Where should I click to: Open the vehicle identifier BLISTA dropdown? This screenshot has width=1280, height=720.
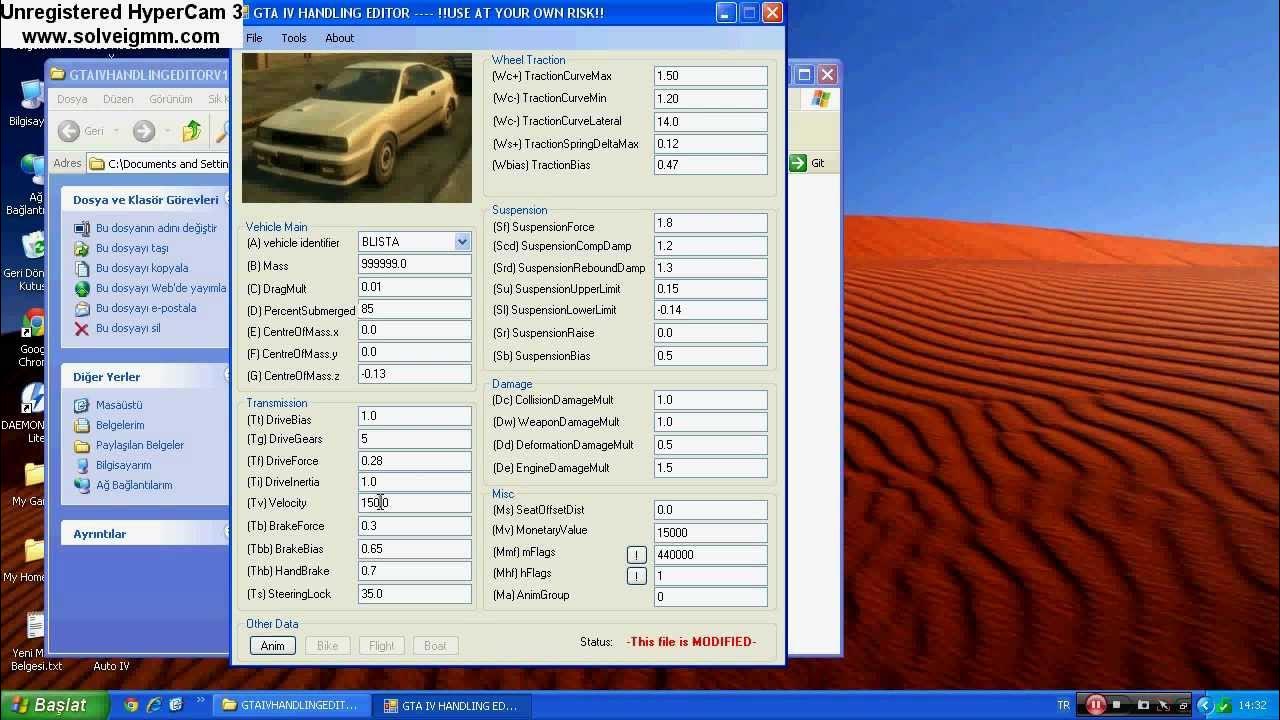[462, 242]
